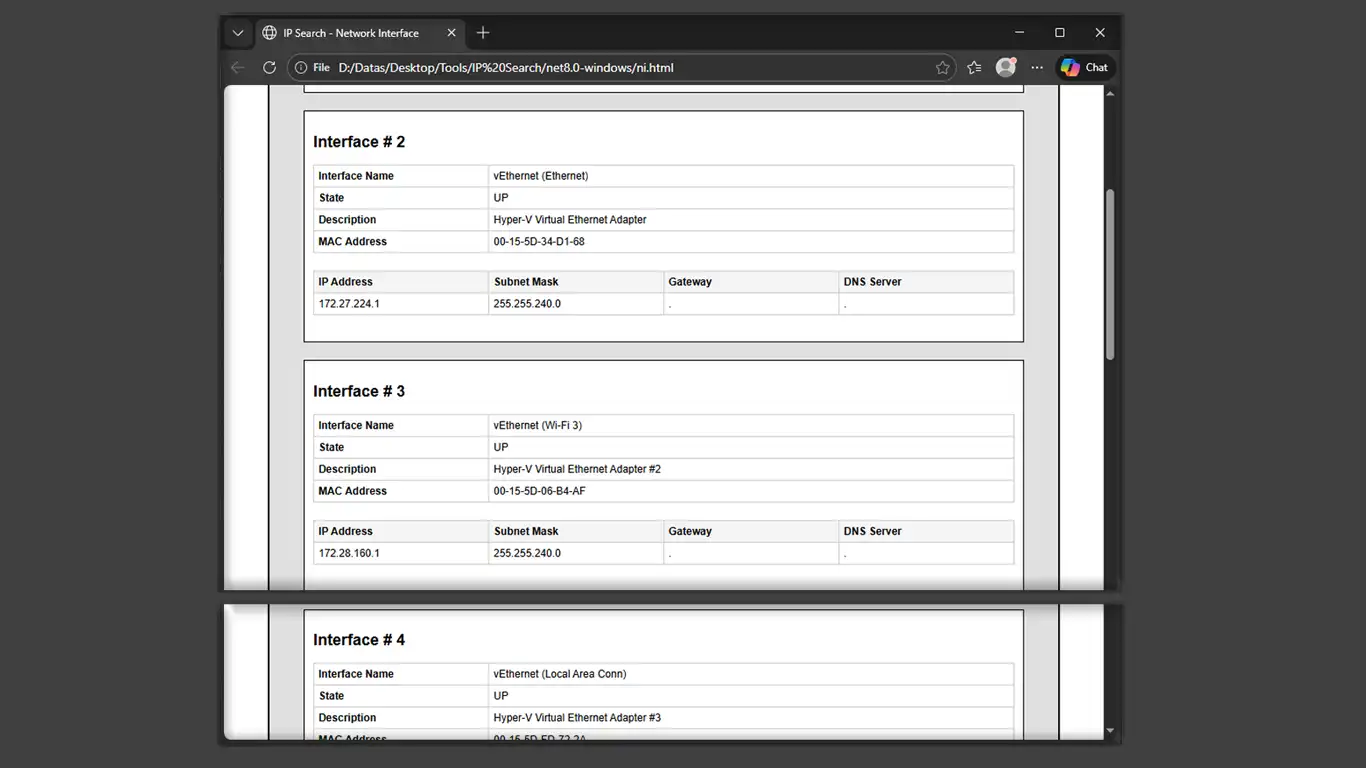Open the browser profile avatar
Screen dimensions: 1366x768
(1006, 68)
